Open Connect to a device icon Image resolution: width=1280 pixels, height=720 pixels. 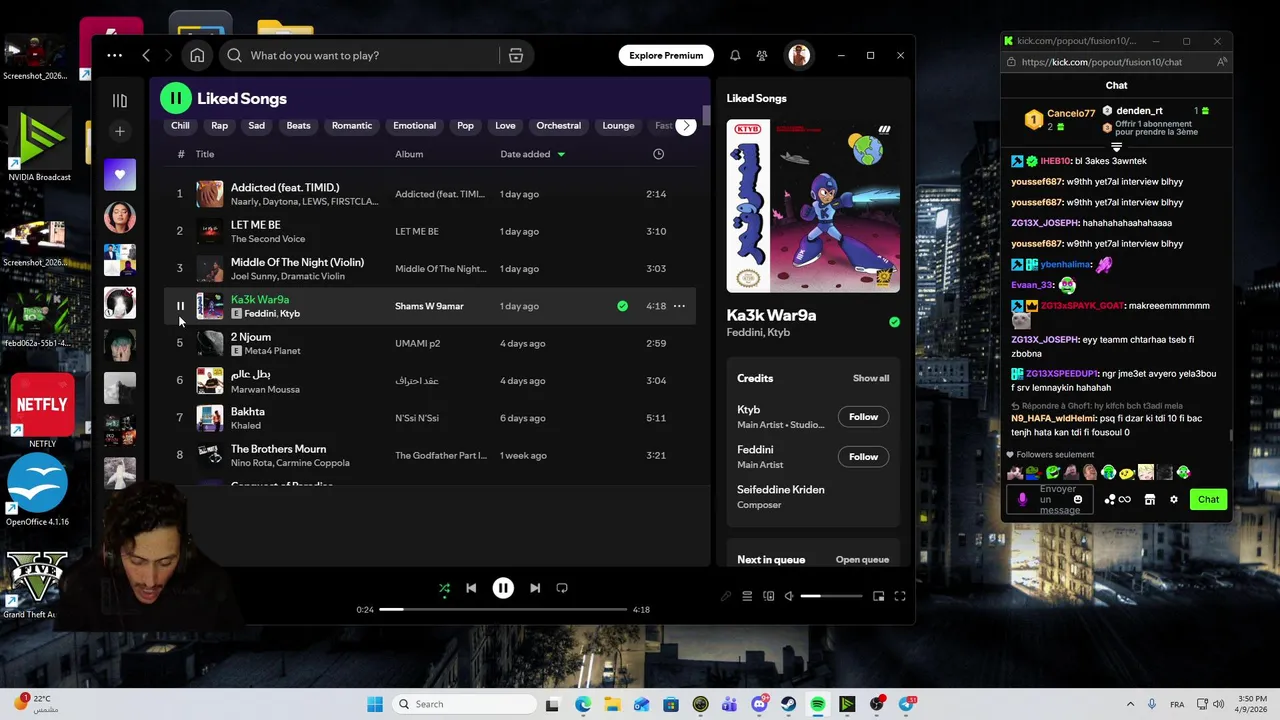pos(769,596)
